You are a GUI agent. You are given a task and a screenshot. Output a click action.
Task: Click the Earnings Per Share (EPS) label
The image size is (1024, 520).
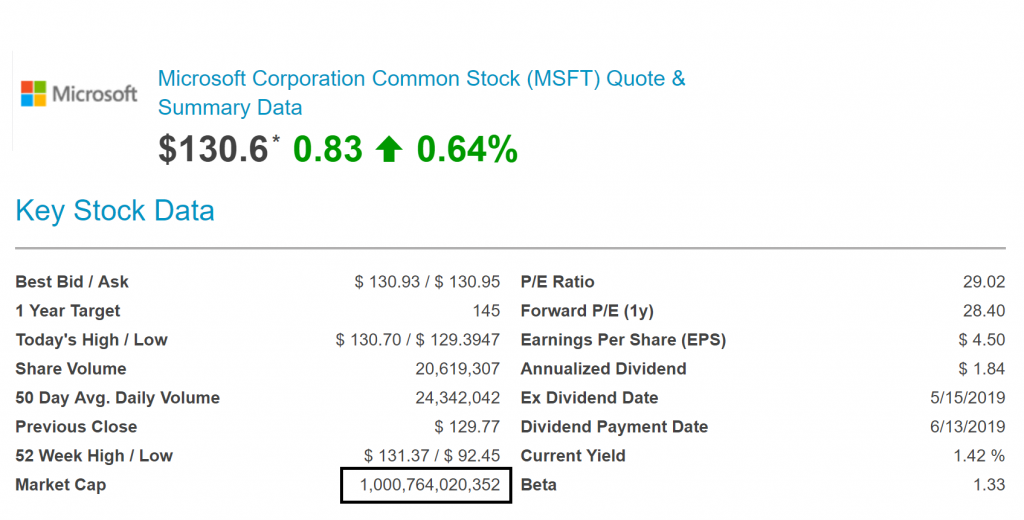pyautogui.click(x=623, y=340)
